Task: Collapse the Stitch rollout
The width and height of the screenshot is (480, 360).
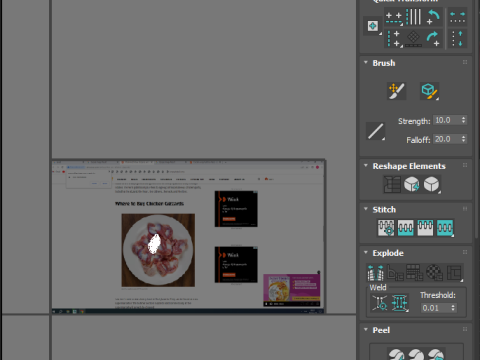Action: tap(366, 209)
